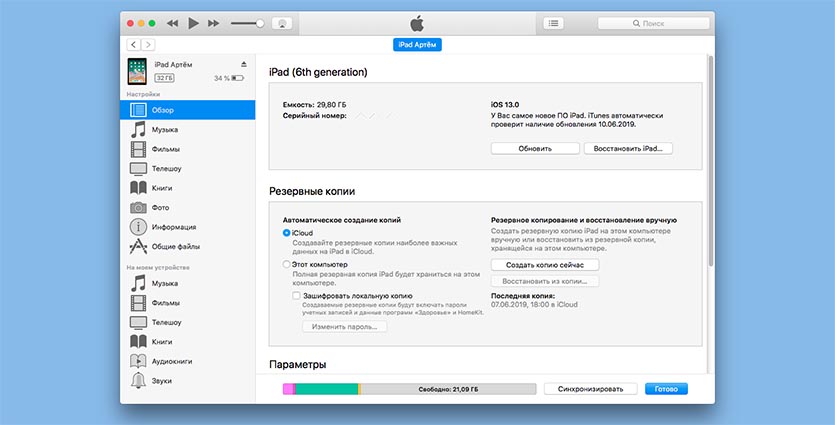
Task: Click the Звуки bell icon
Action: pyautogui.click(x=138, y=381)
